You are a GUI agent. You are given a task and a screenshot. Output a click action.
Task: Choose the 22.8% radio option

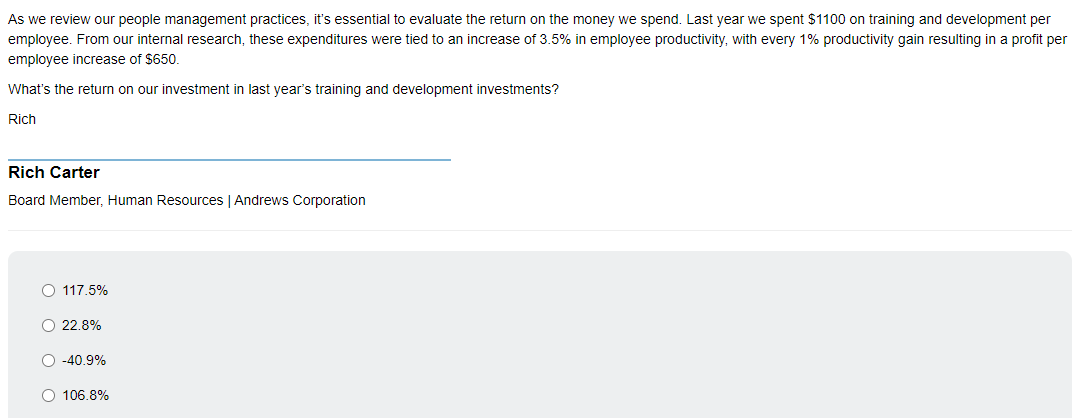pos(48,325)
